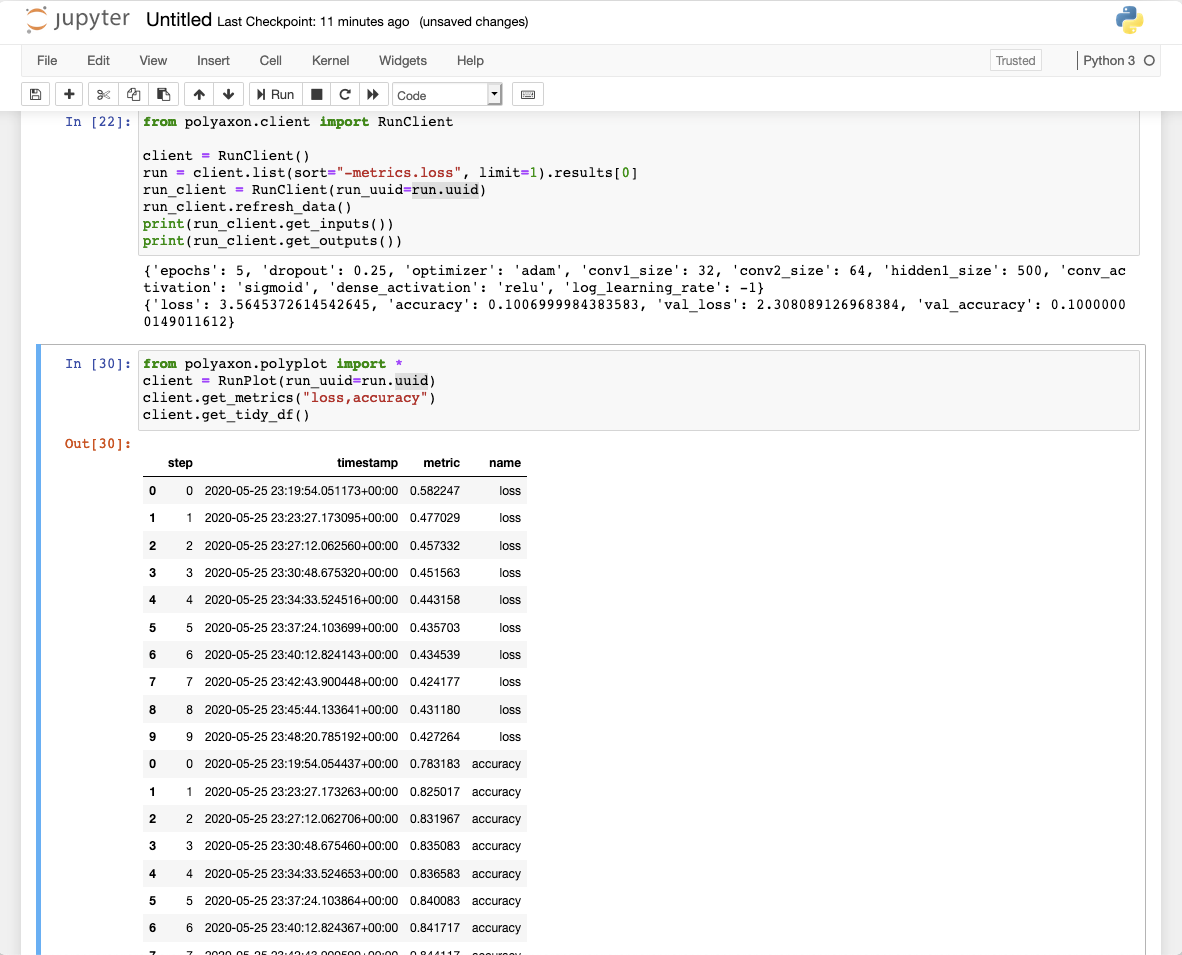
Task: Click the kernel idle indicator circle
Action: [x=1149, y=60]
